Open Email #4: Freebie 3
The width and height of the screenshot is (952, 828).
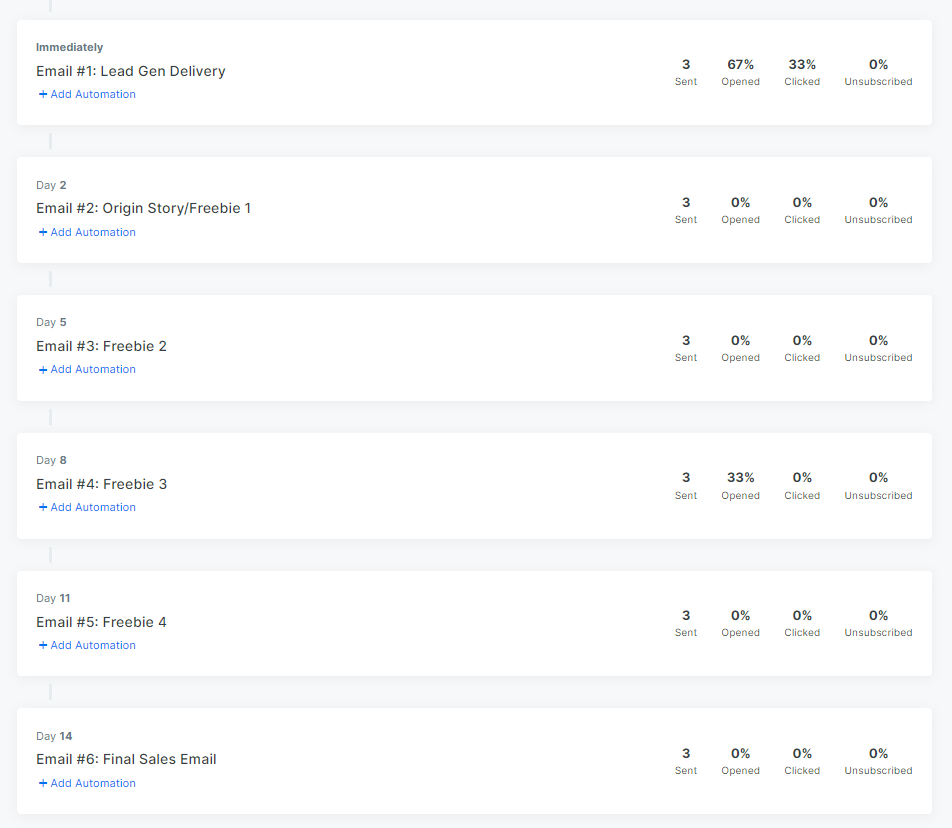pyautogui.click(x=101, y=484)
